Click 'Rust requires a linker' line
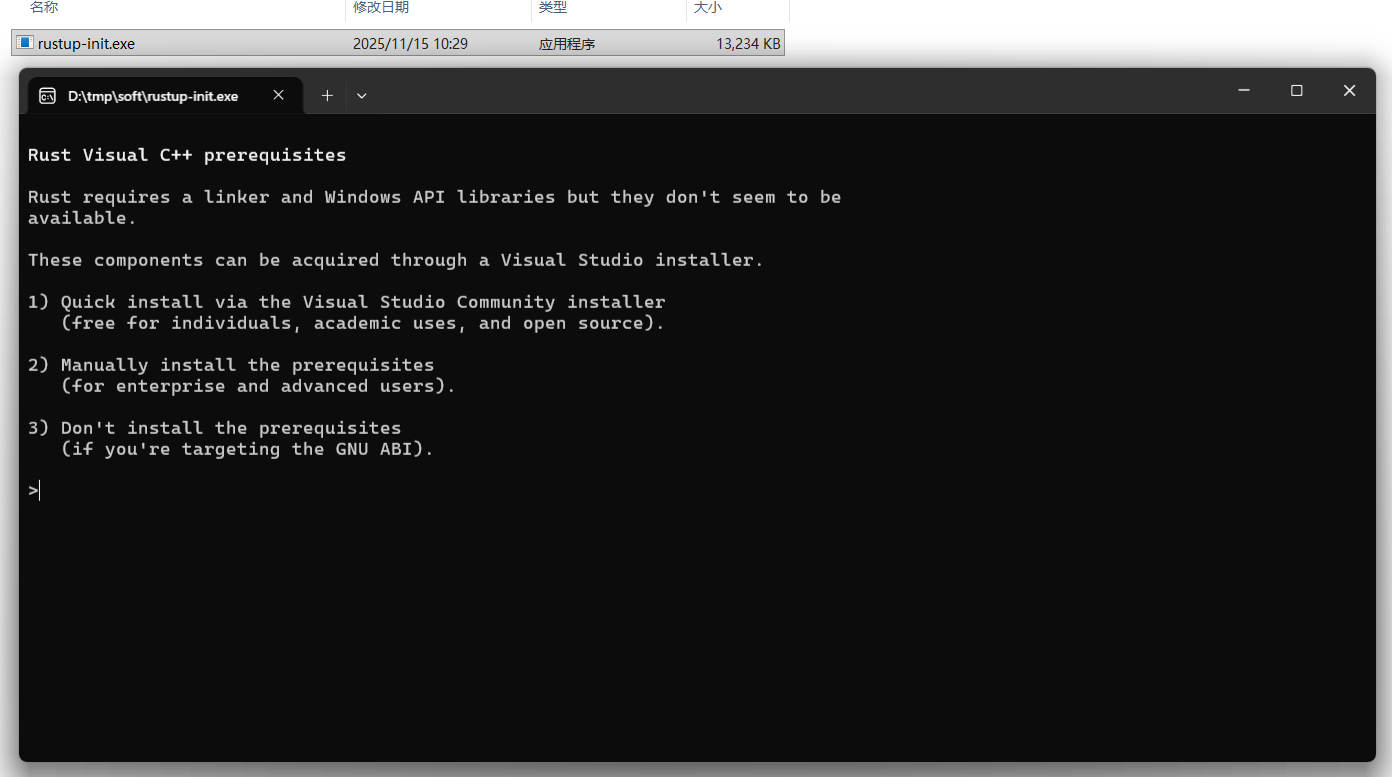The image size is (1392, 777). 434,197
